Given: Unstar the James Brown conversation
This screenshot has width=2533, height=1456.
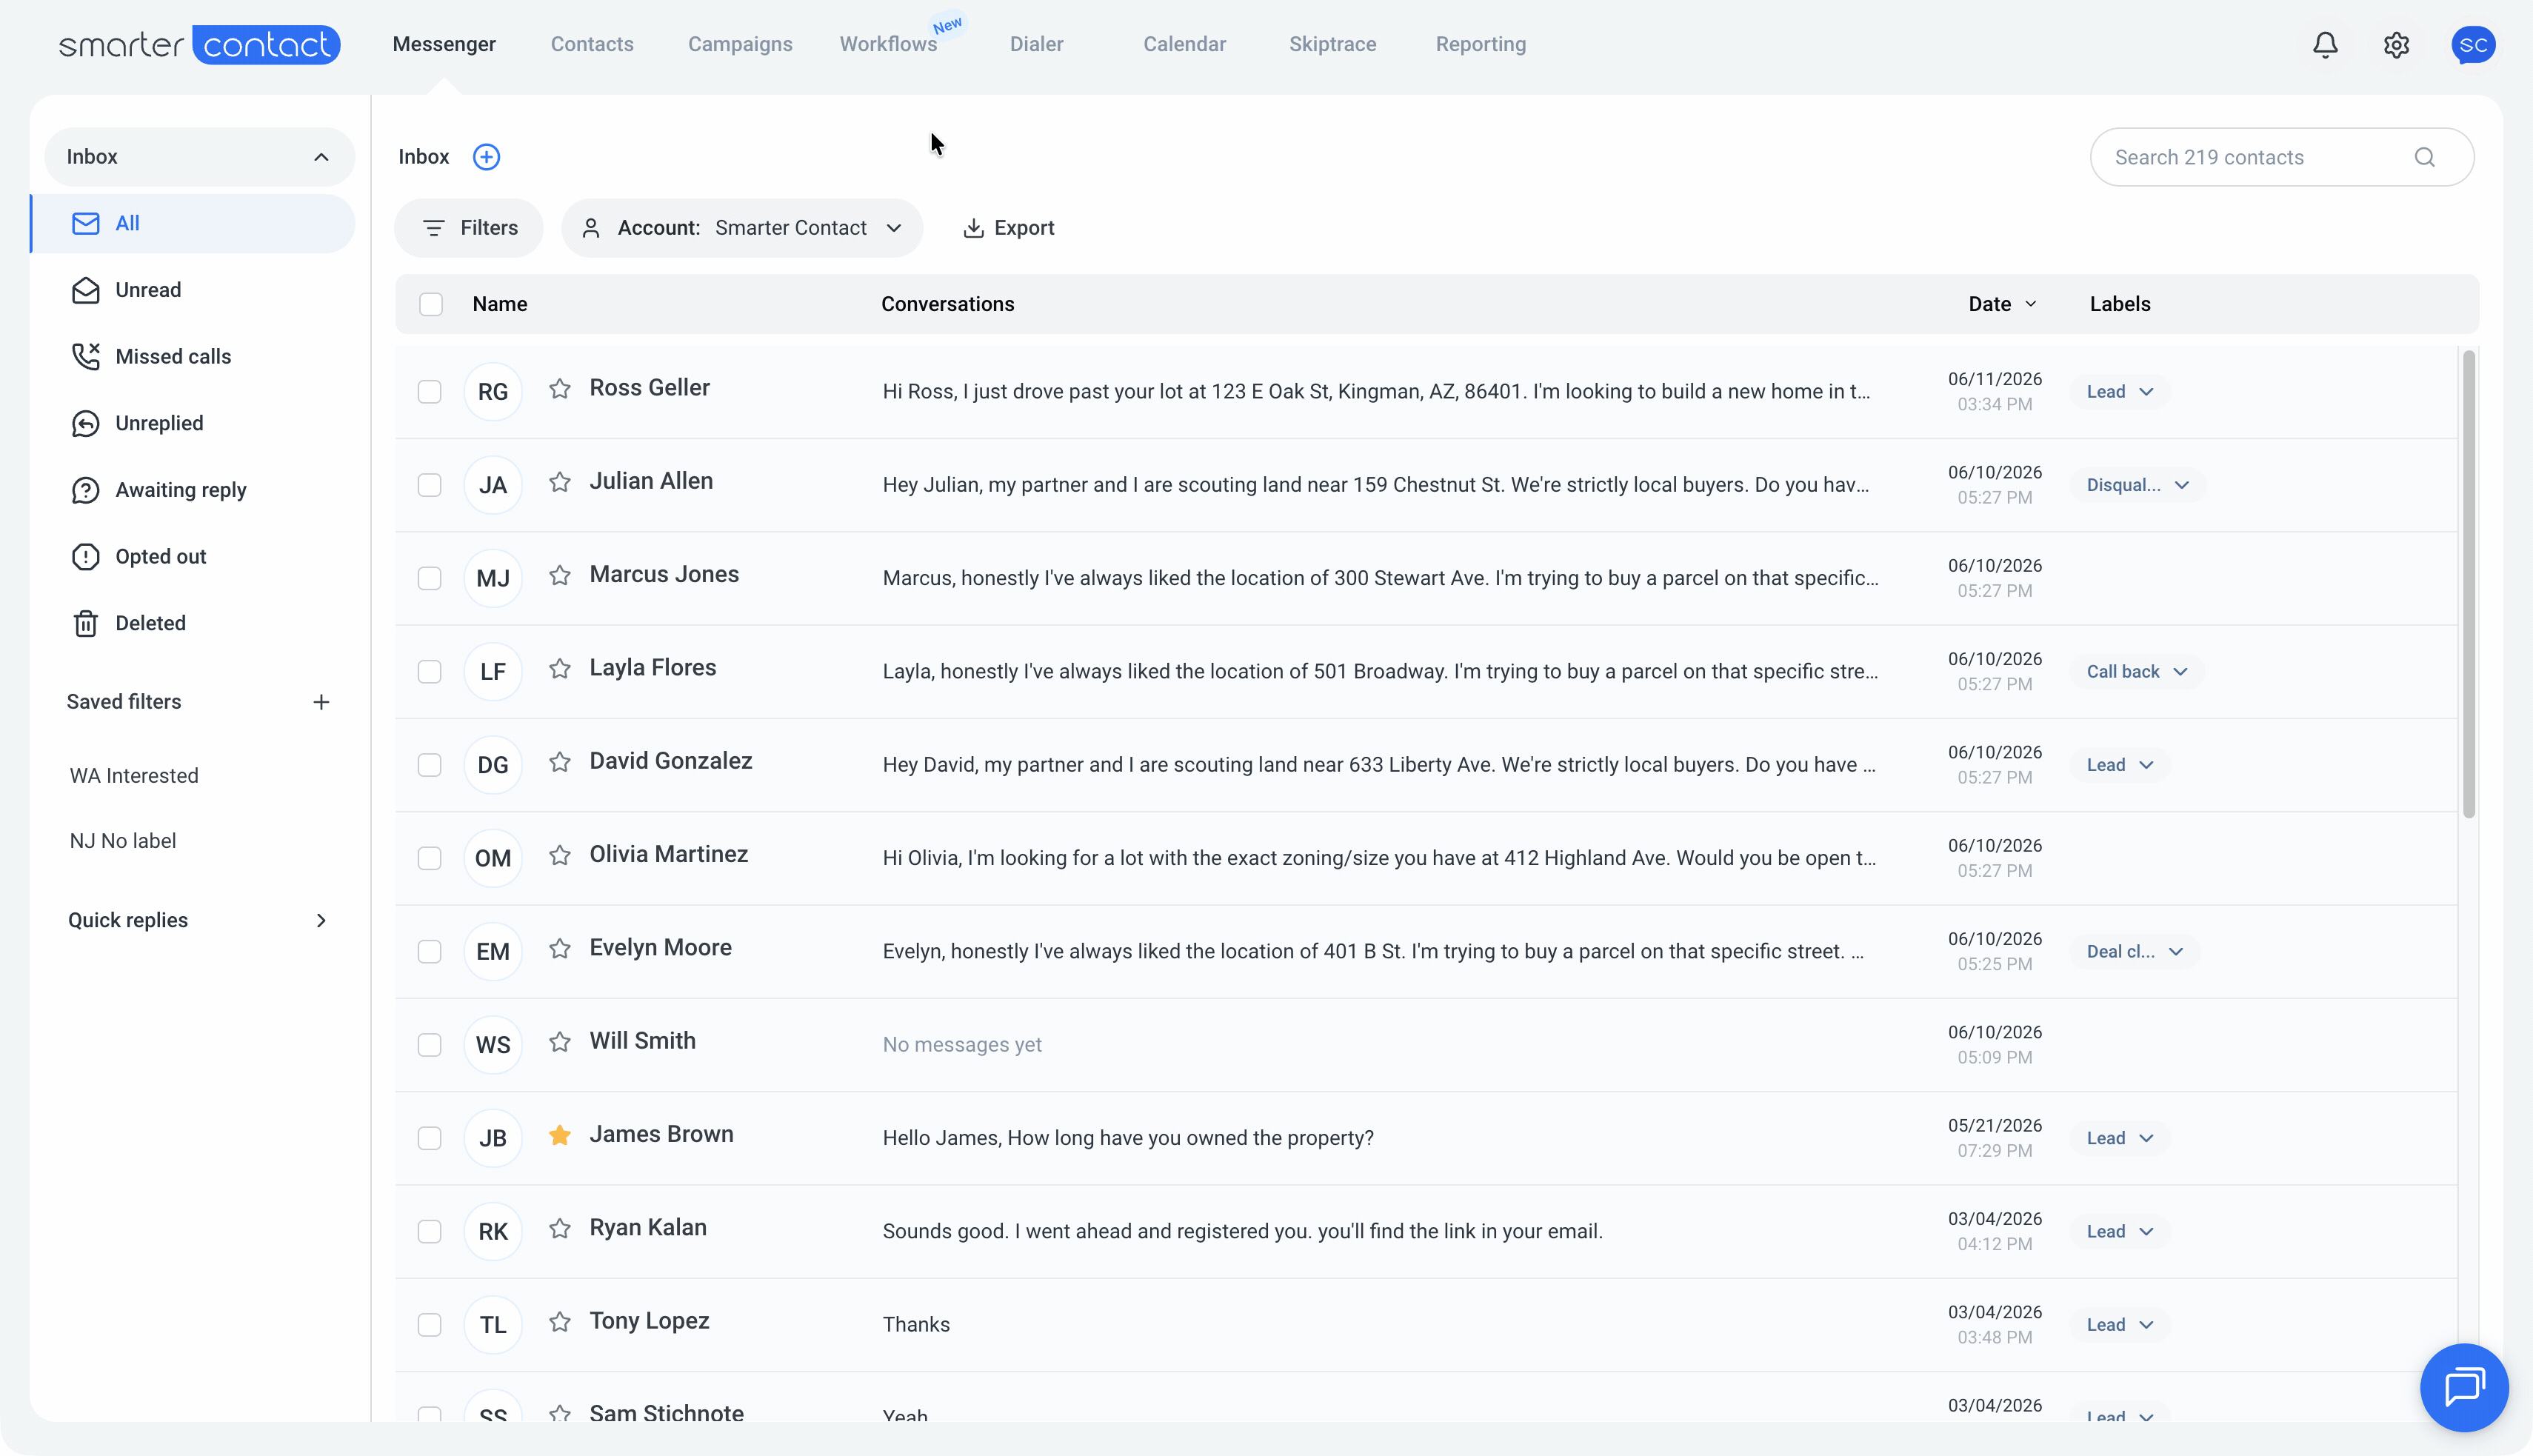Looking at the screenshot, I should point(560,1135).
